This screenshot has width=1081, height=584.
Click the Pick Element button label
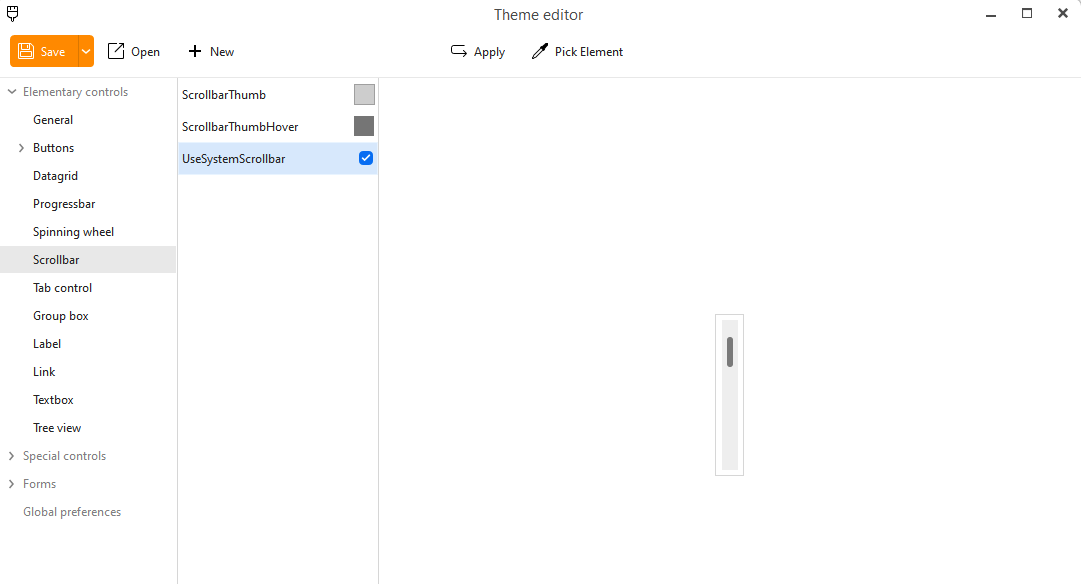[589, 52]
